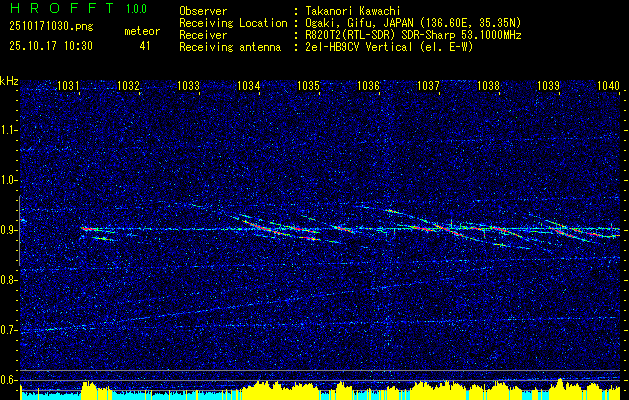Viewport: 629px width, 400px height.
Task: Click the 1038 time axis marker
Action: pyautogui.click(x=489, y=85)
